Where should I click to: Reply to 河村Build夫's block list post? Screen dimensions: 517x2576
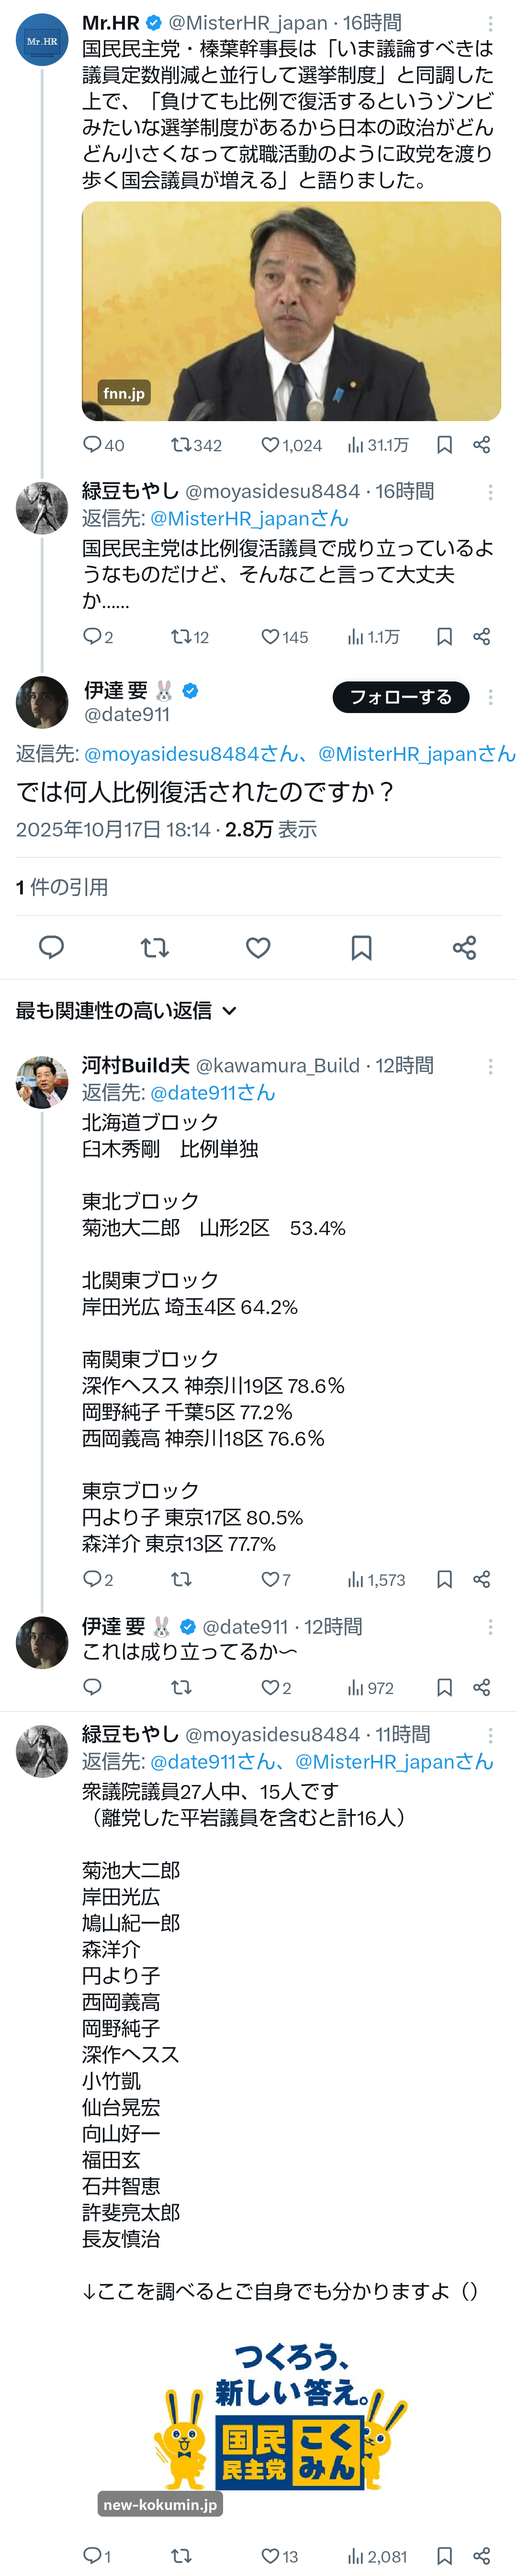coord(92,1579)
